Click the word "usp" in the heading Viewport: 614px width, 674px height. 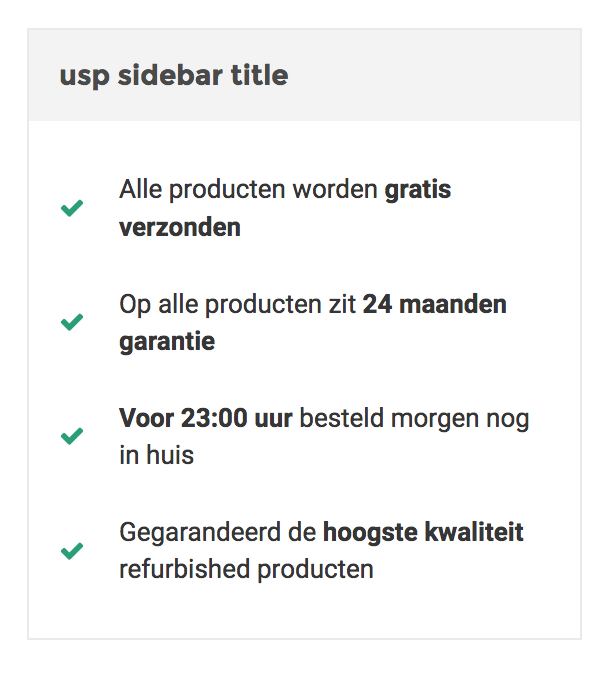click(x=85, y=77)
